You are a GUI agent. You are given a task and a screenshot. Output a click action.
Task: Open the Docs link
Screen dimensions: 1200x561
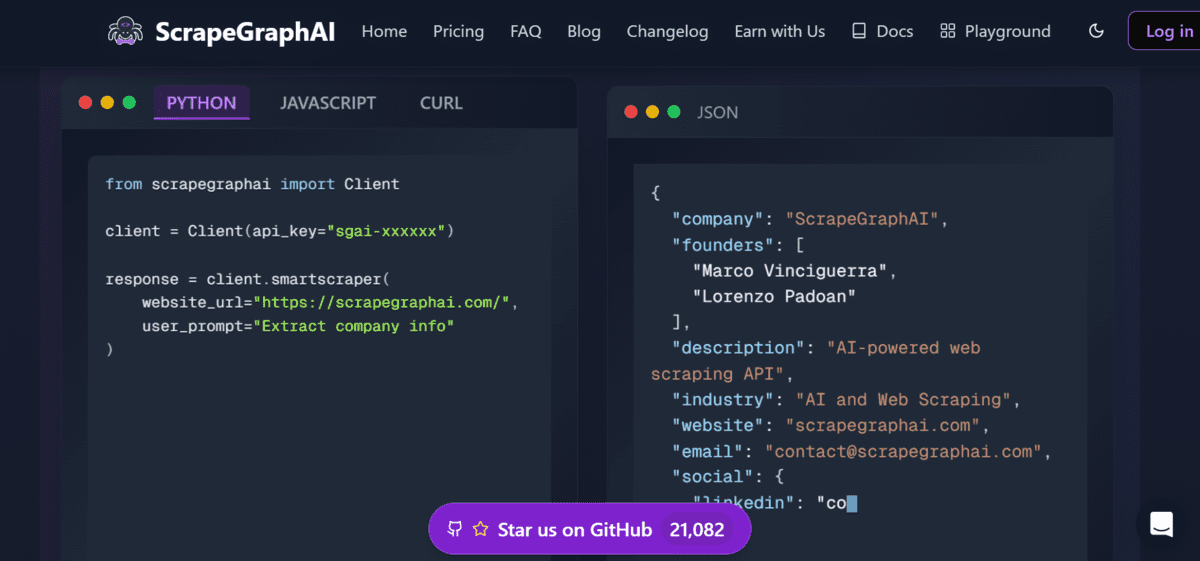[x=882, y=31]
